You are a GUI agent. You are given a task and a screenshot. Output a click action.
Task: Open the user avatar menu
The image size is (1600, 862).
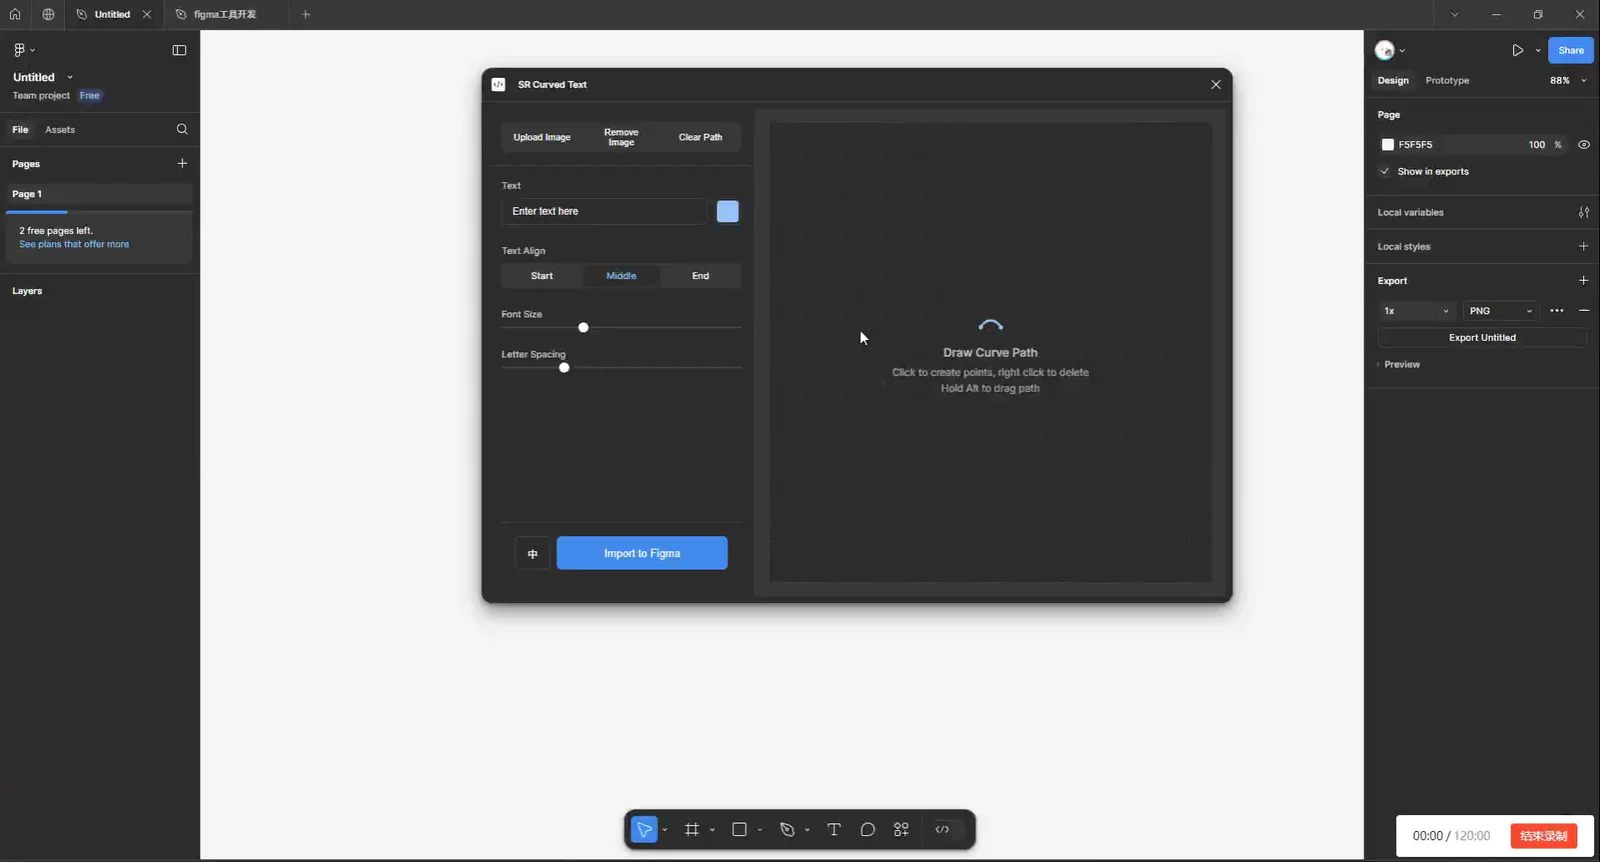pos(1384,50)
